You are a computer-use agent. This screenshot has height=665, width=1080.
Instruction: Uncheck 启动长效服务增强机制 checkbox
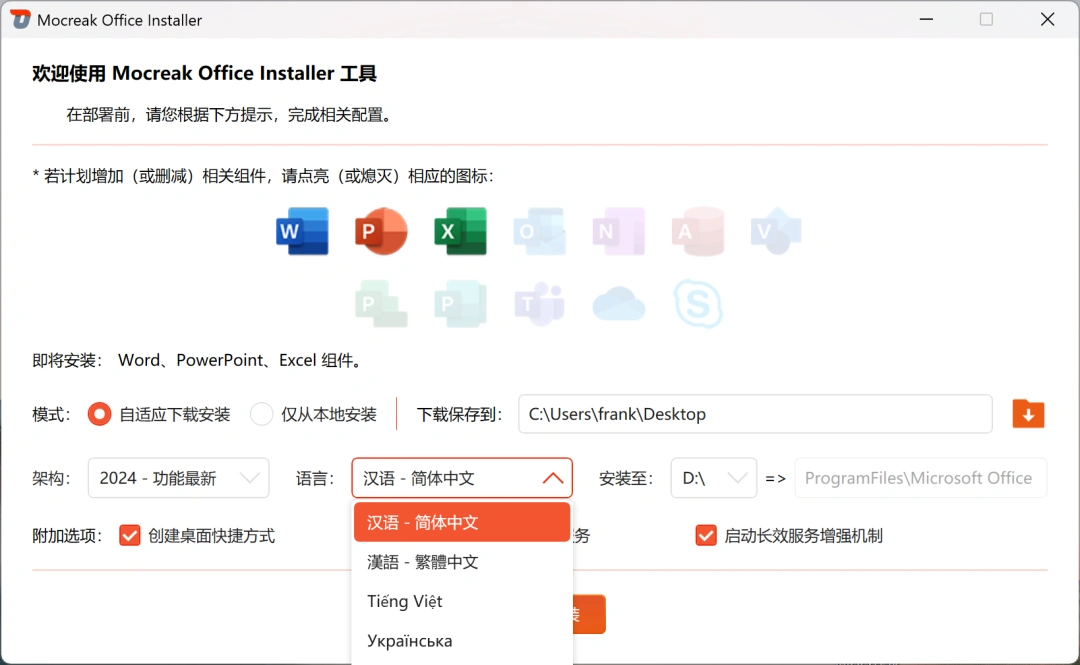706,535
